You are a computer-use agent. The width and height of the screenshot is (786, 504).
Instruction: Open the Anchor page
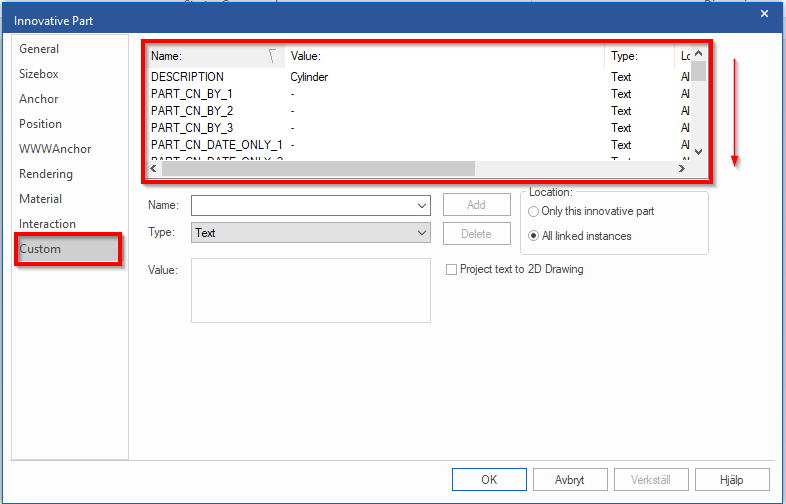(x=39, y=99)
